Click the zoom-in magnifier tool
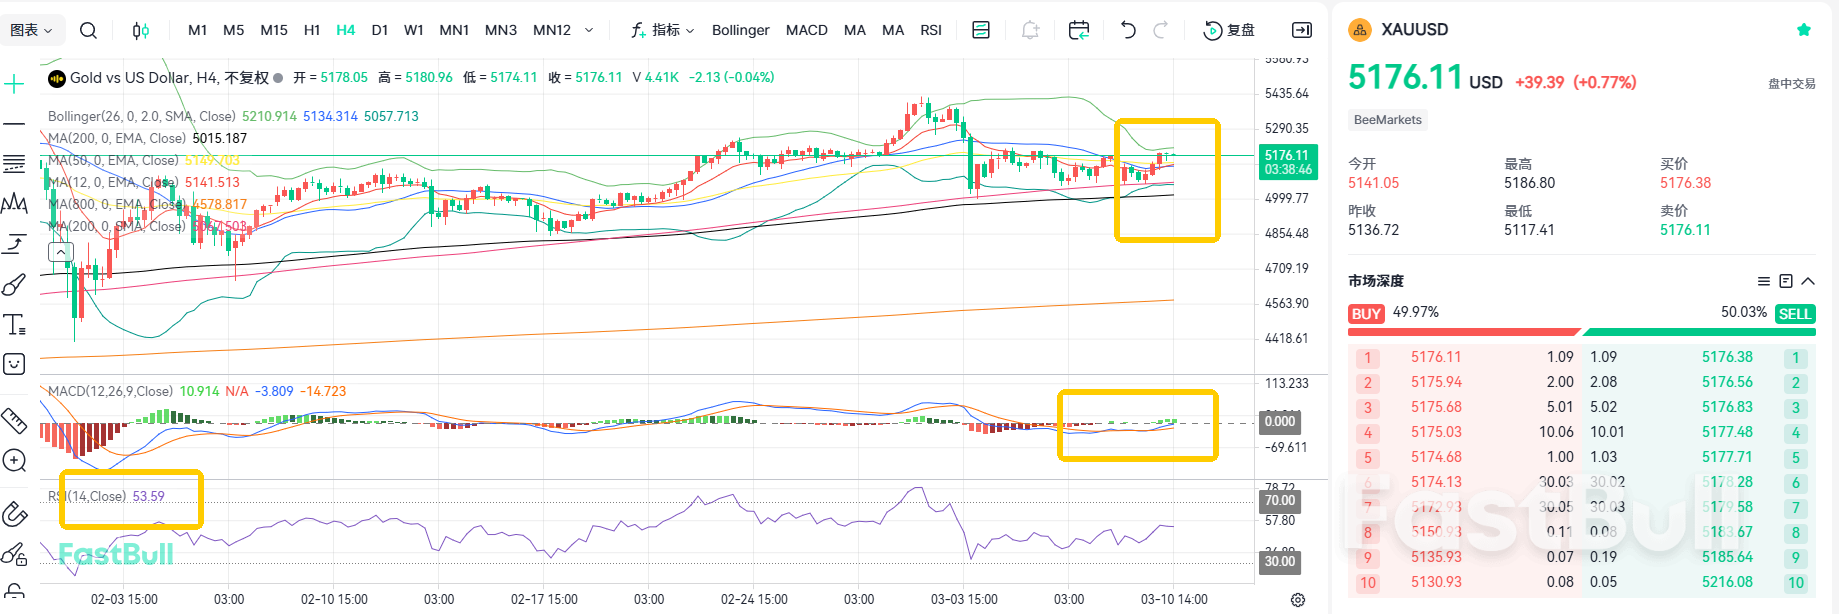 click(x=14, y=460)
